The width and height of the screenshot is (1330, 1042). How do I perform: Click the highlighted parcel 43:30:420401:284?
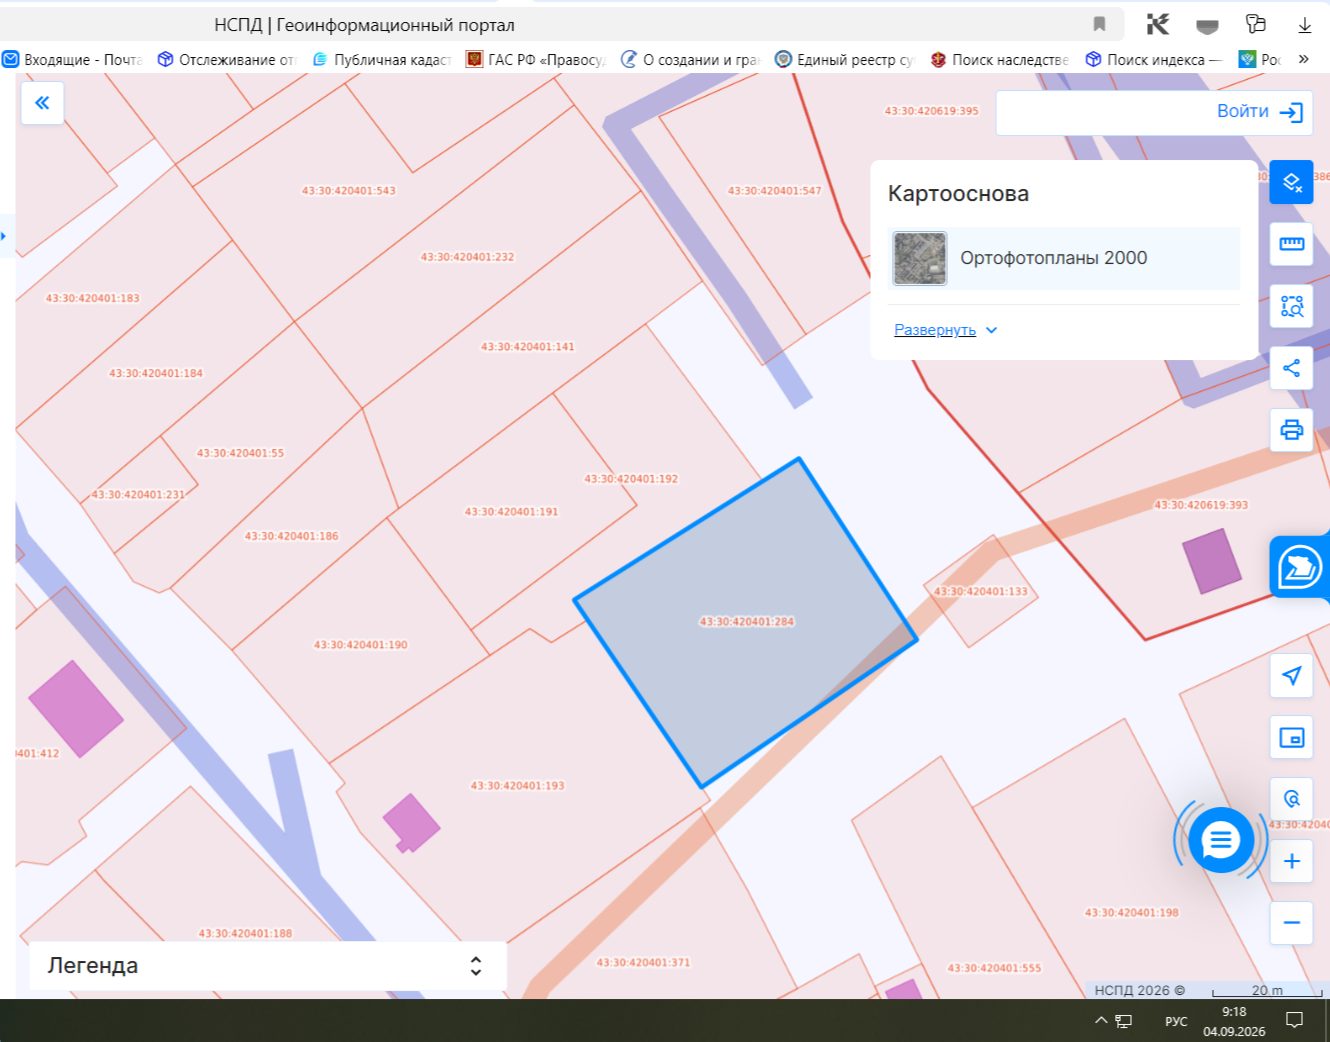[x=746, y=622]
